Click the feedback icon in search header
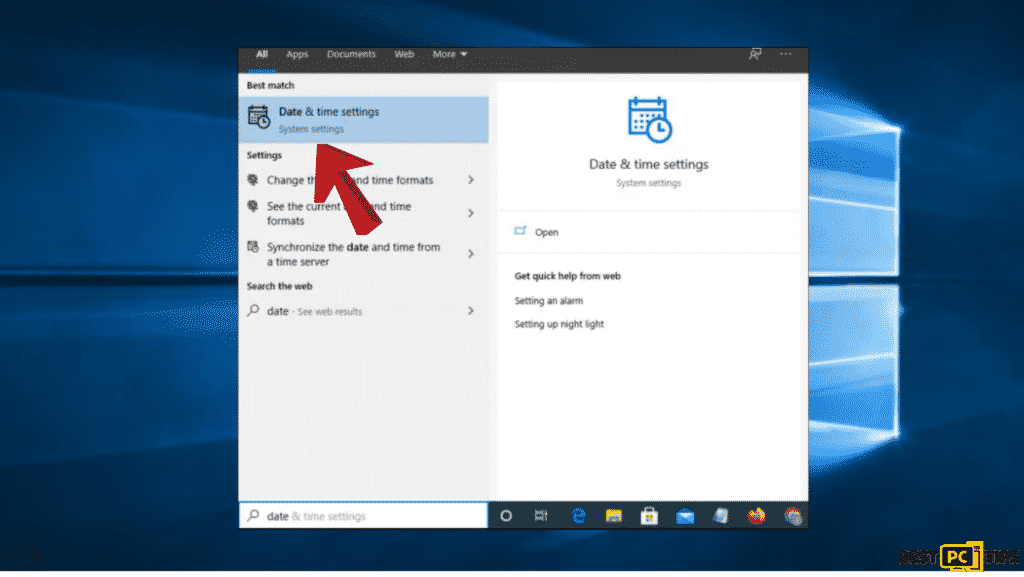This screenshot has width=1024, height=577. pos(755,54)
